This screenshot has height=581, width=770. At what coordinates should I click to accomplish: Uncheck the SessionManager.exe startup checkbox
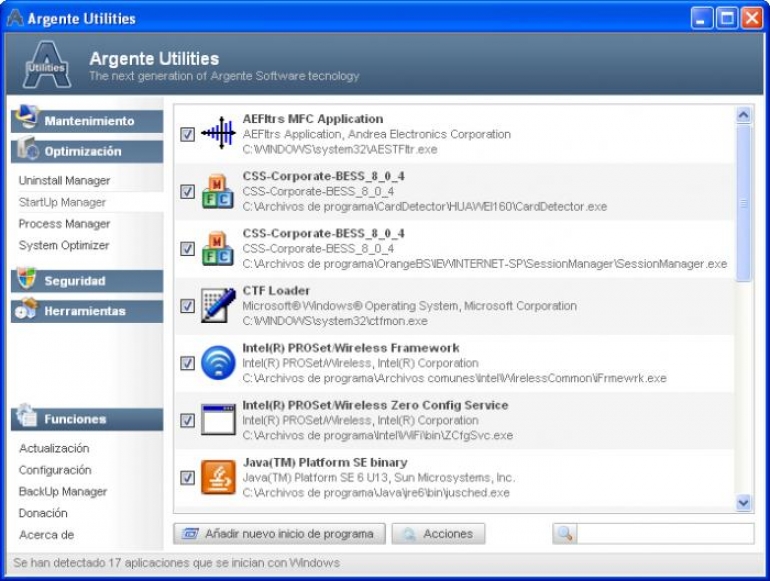click(x=187, y=249)
